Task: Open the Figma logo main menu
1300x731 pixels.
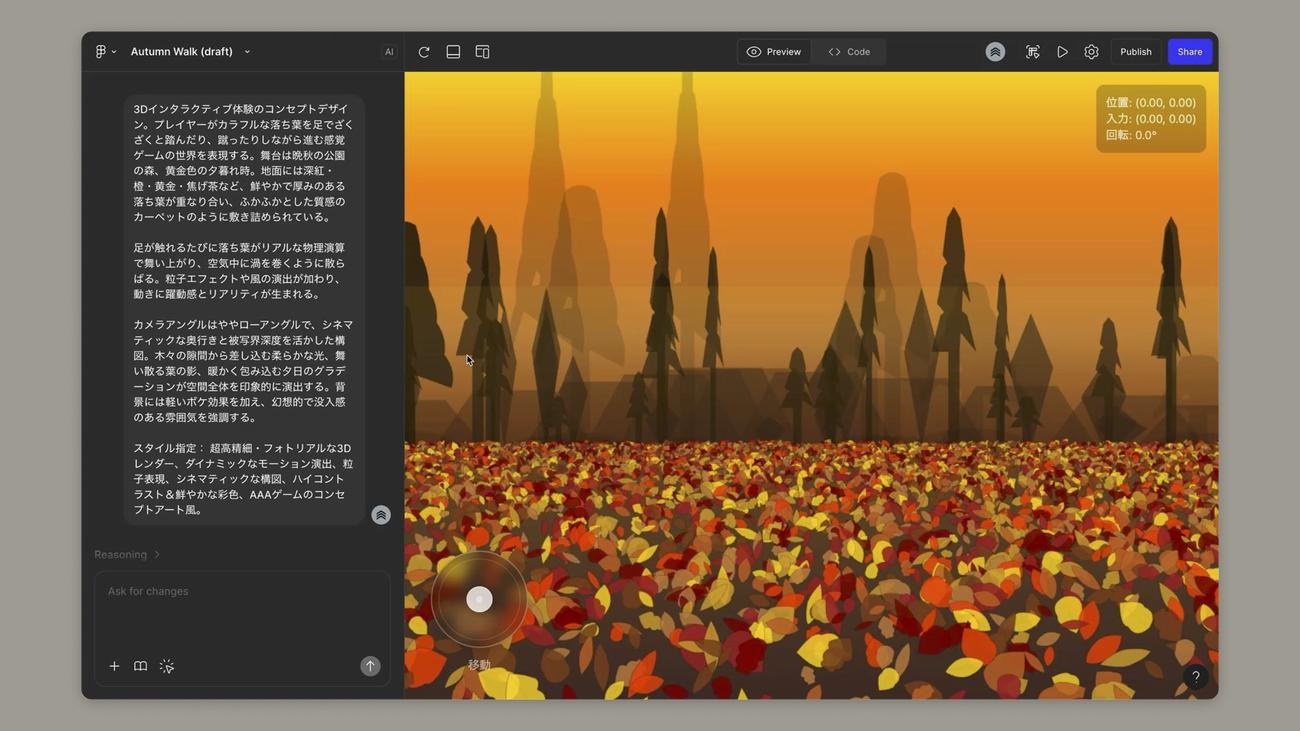Action: pos(105,52)
